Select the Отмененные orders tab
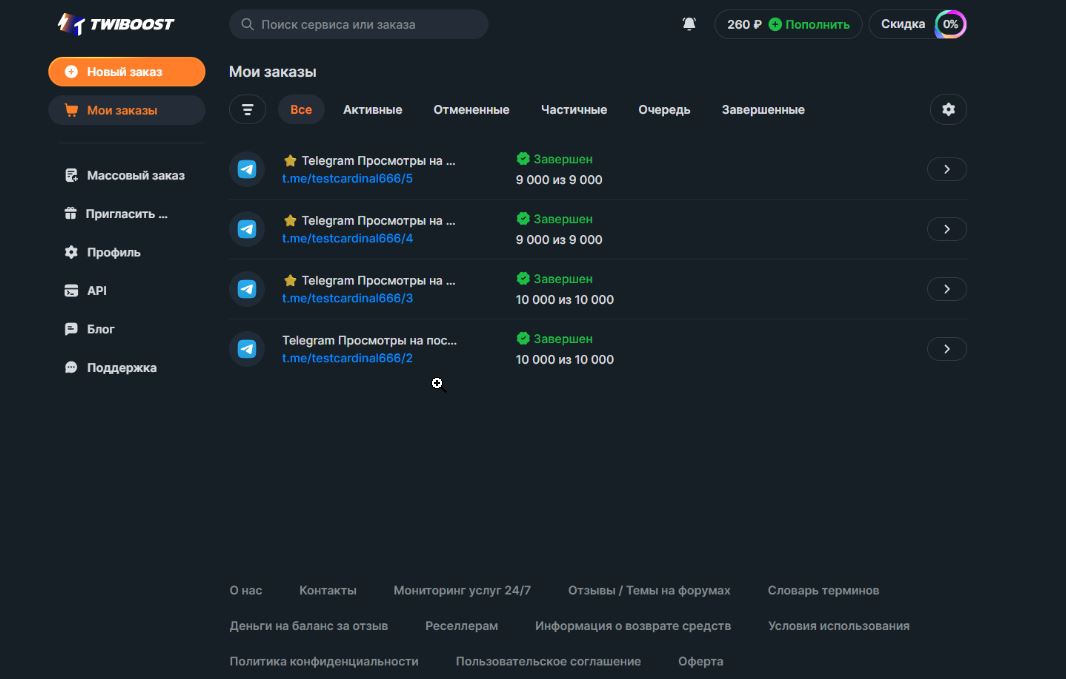1066x679 pixels. click(471, 110)
